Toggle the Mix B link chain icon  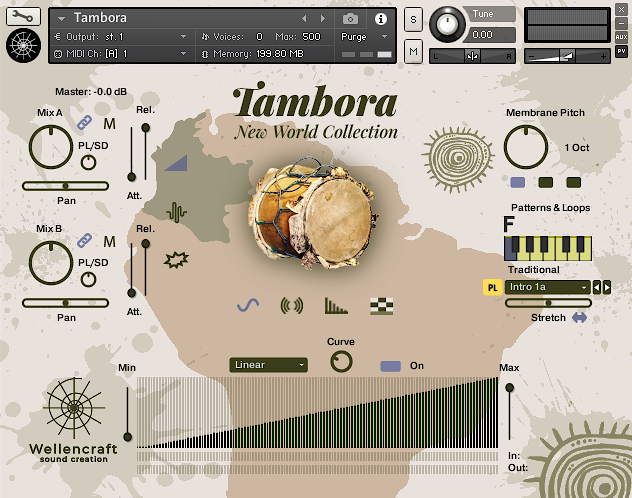(x=84, y=240)
